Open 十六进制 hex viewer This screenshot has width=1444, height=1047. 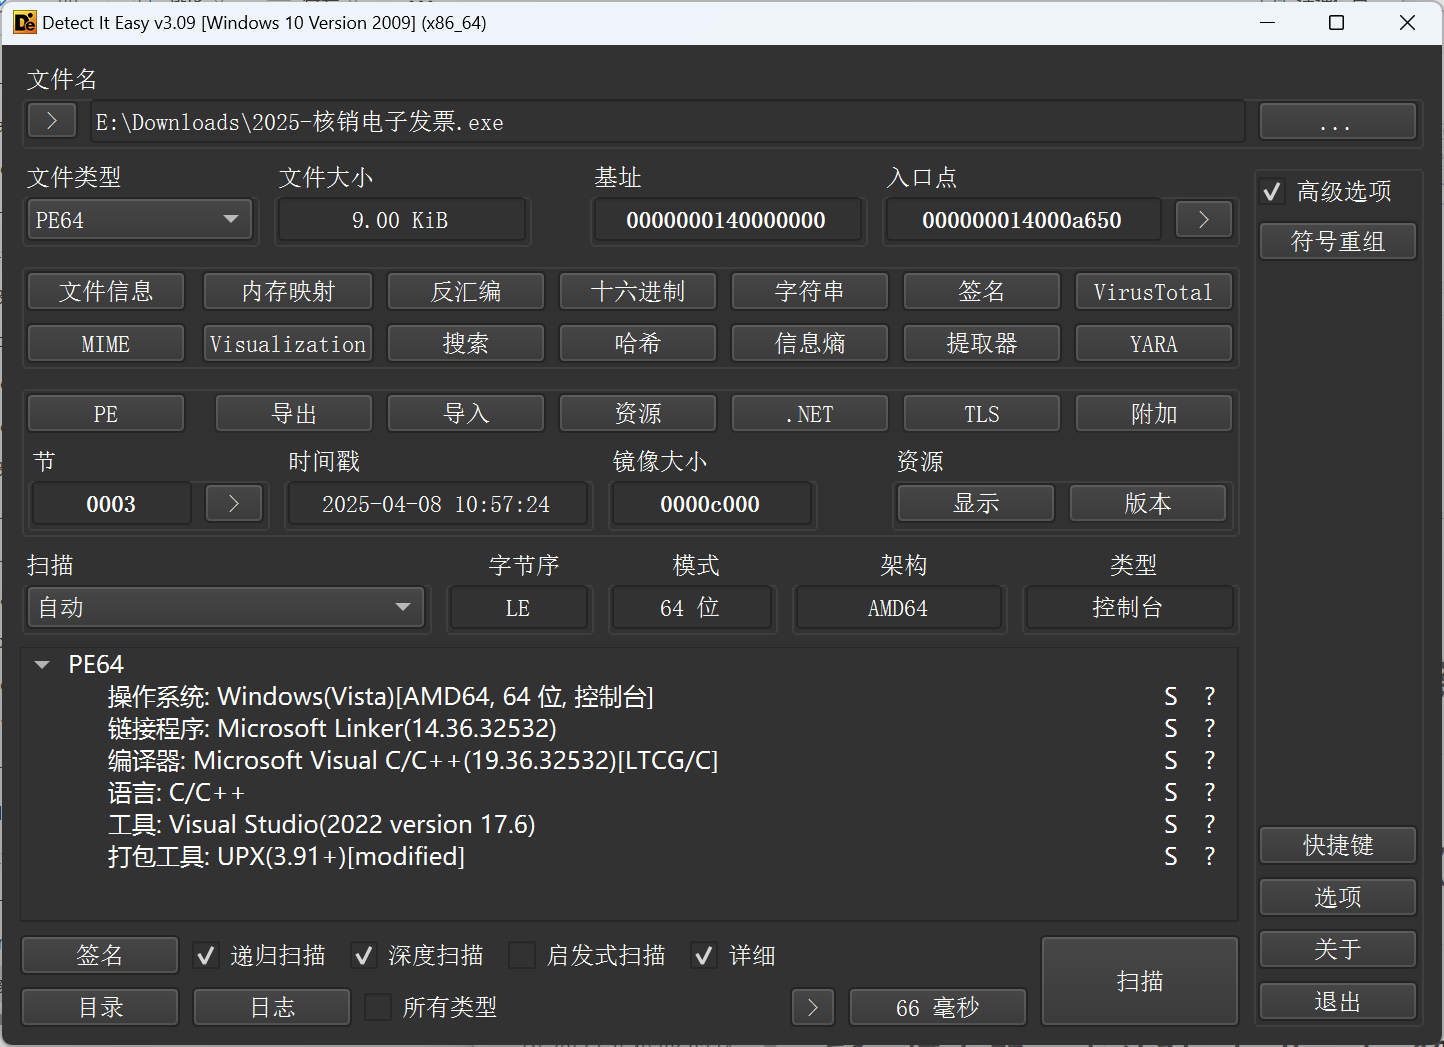click(638, 291)
